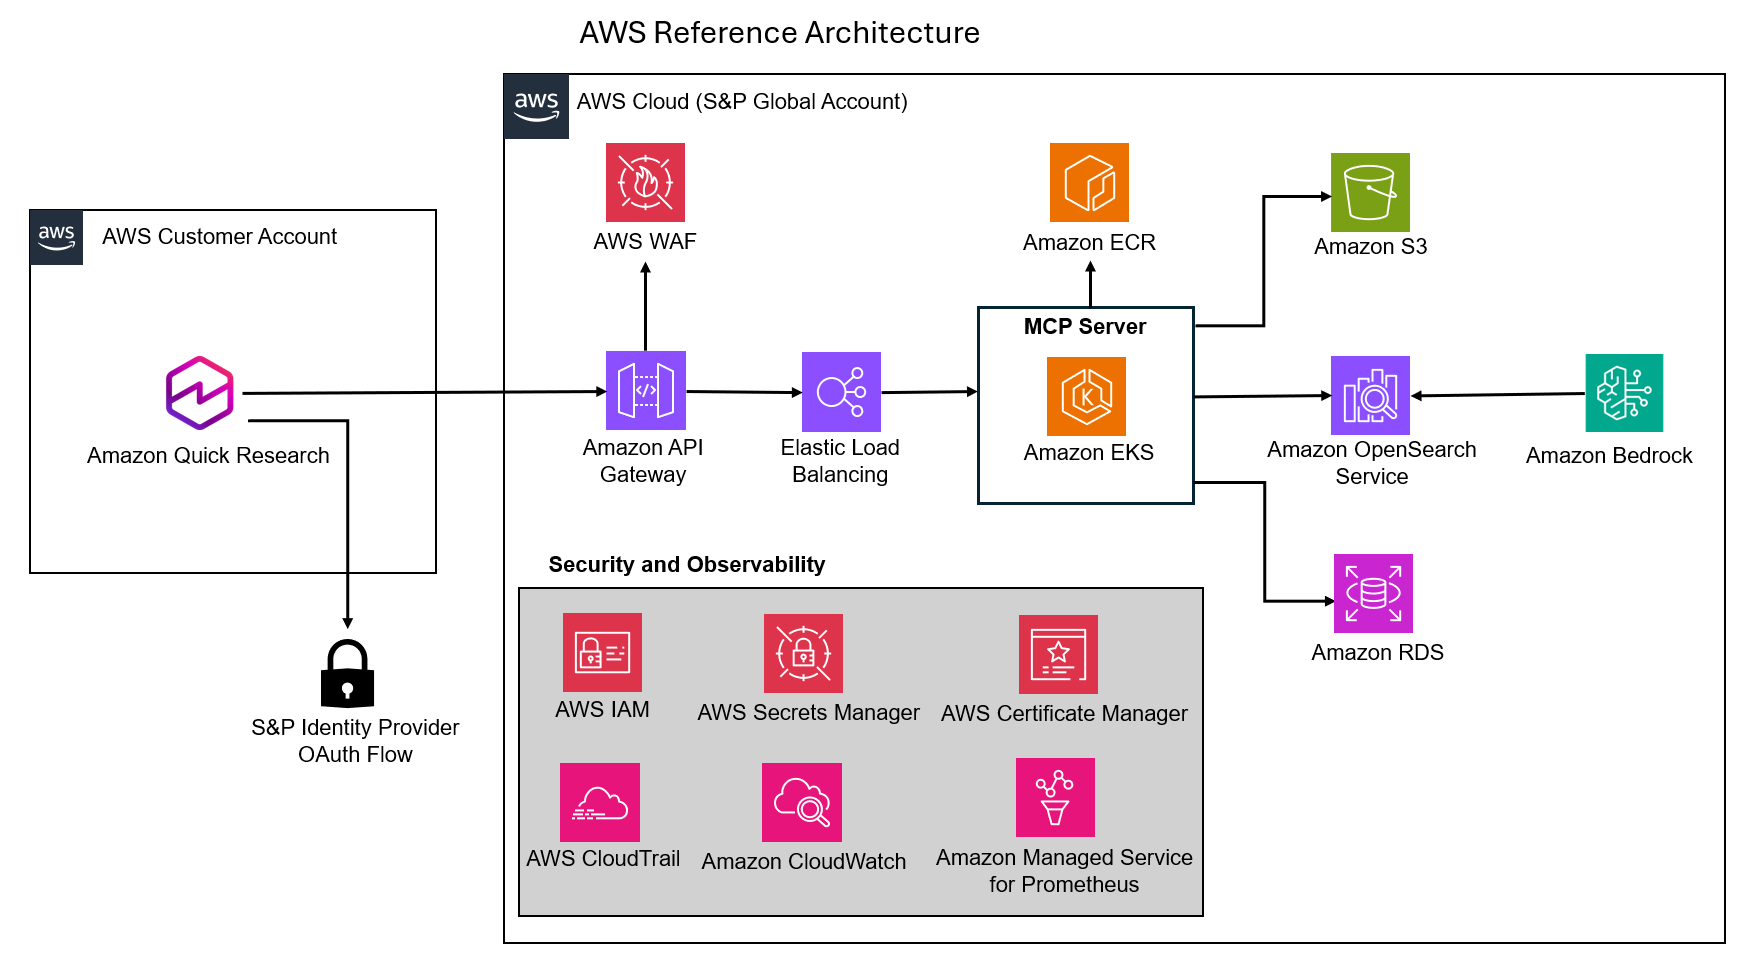Click the AWS Cloud account logo badge
1747x966 pixels.
coord(536,104)
